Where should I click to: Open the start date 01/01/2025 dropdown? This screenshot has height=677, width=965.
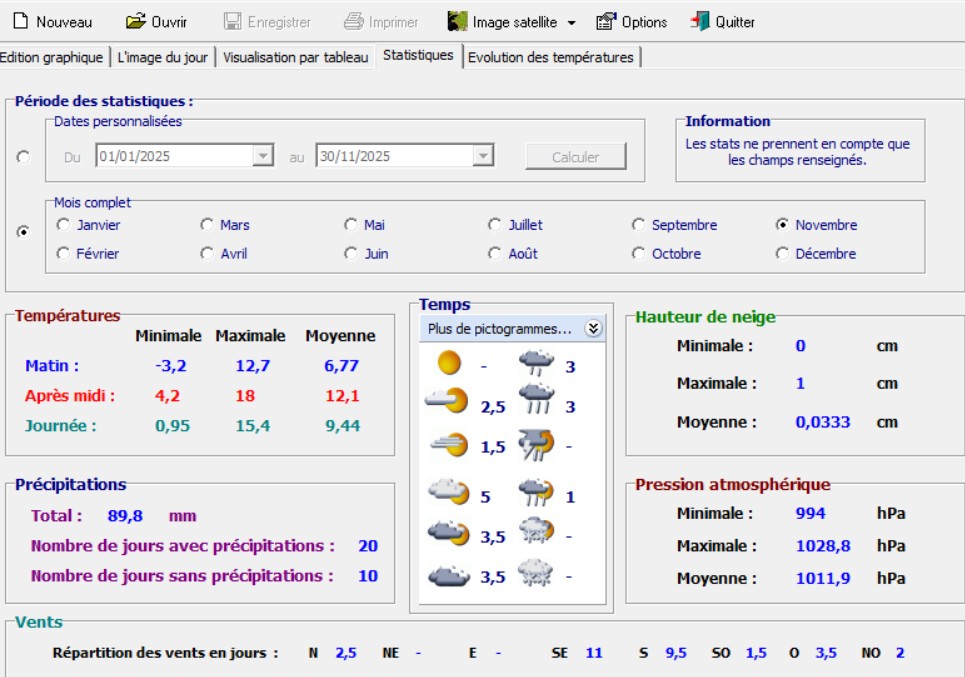[x=263, y=156]
